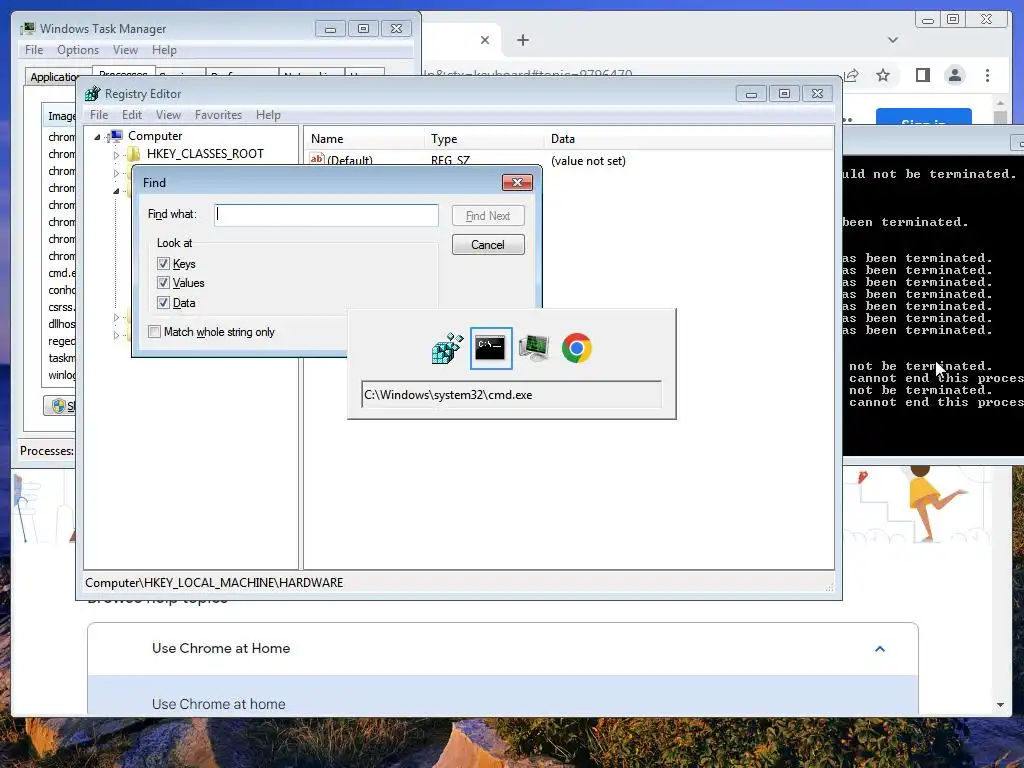Select HKEY_CLASSES_ROOT tree item
Viewport: 1024px width, 768px height.
pyautogui.click(x=205, y=154)
